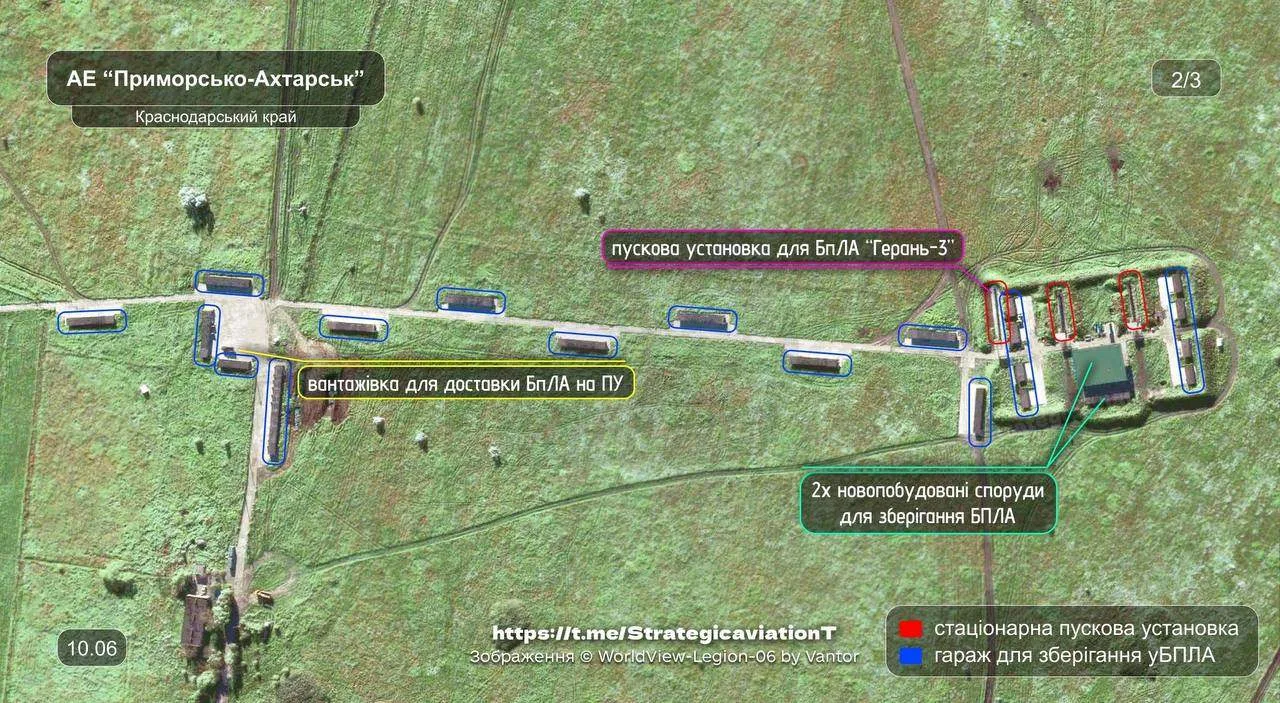Click the teal новопобудовані споруди annotation box
Image resolution: width=1280 pixels, height=703 pixels.
pyautogui.click(x=929, y=503)
